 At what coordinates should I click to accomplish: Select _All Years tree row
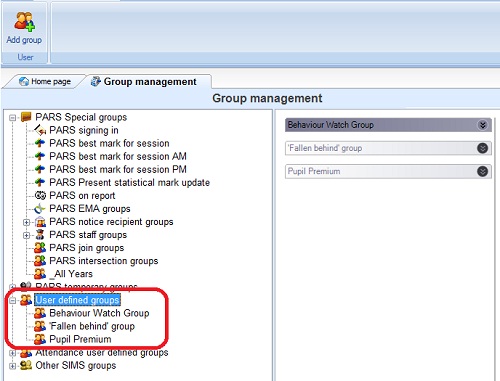tap(71, 274)
